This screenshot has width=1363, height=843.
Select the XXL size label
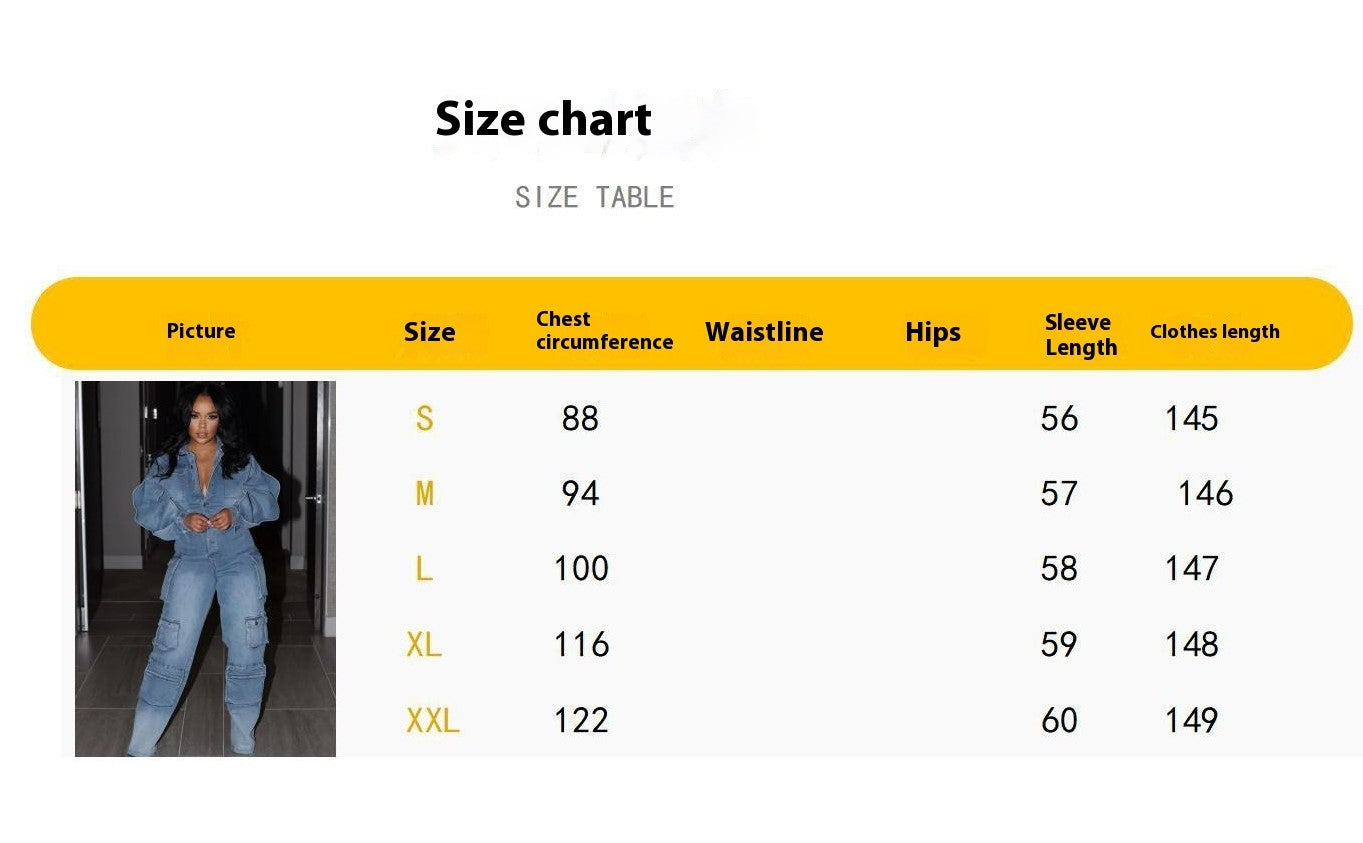433,720
